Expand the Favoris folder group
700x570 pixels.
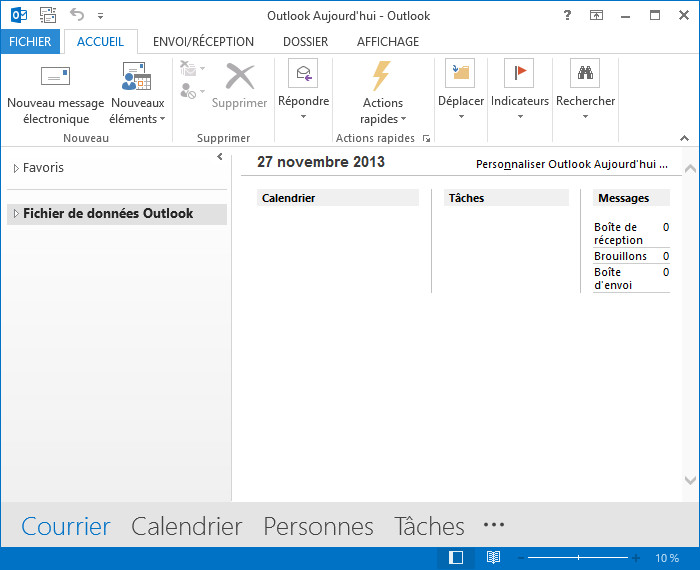pyautogui.click(x=16, y=169)
